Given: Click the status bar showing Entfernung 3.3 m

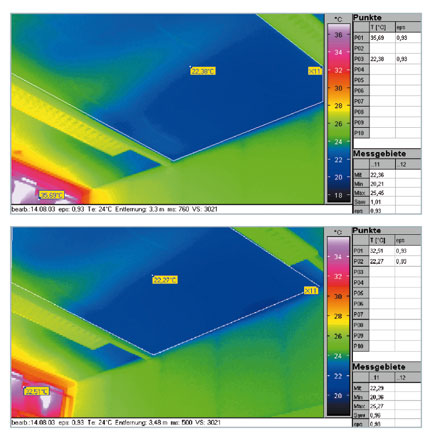Looking at the screenshot, I should [x=181, y=209].
